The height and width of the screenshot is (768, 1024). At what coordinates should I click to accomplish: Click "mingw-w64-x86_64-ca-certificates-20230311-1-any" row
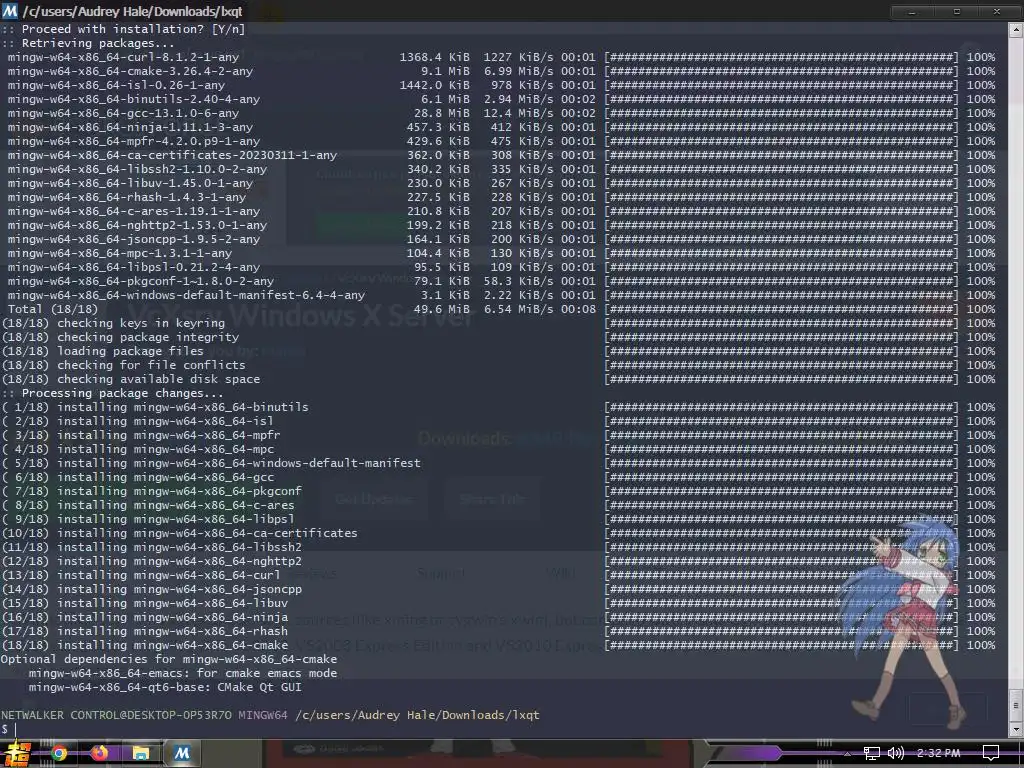point(501,155)
